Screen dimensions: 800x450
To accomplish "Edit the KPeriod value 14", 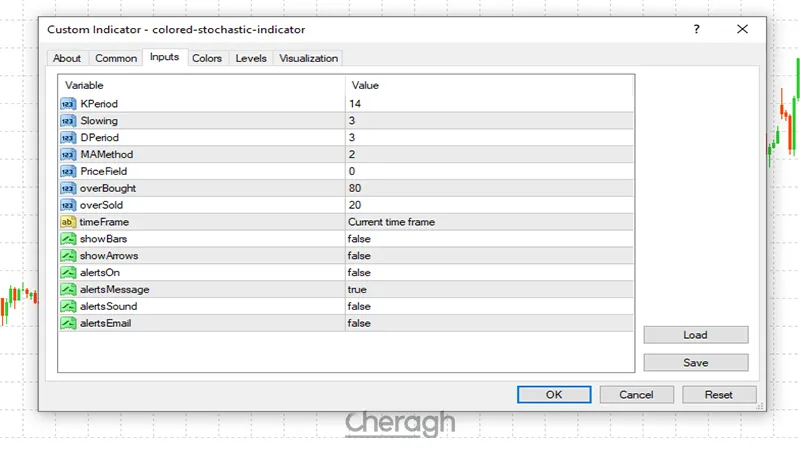I will tap(355, 104).
